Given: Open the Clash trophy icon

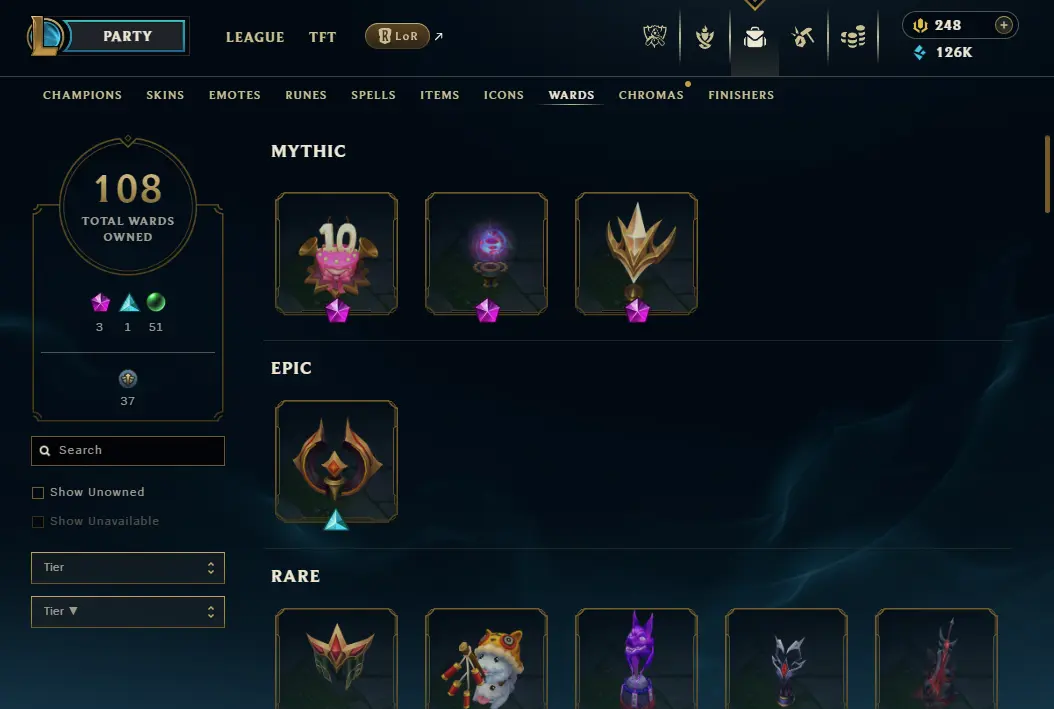Looking at the screenshot, I should [x=704, y=37].
